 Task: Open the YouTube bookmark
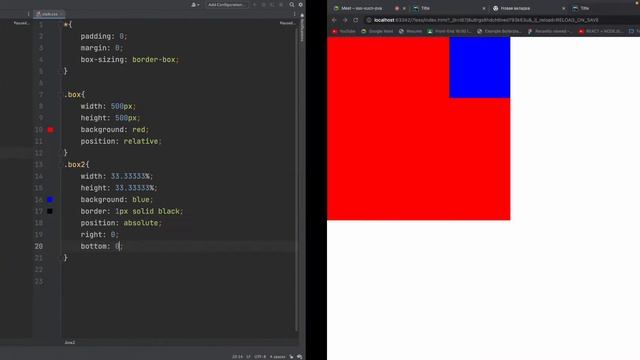pos(344,31)
